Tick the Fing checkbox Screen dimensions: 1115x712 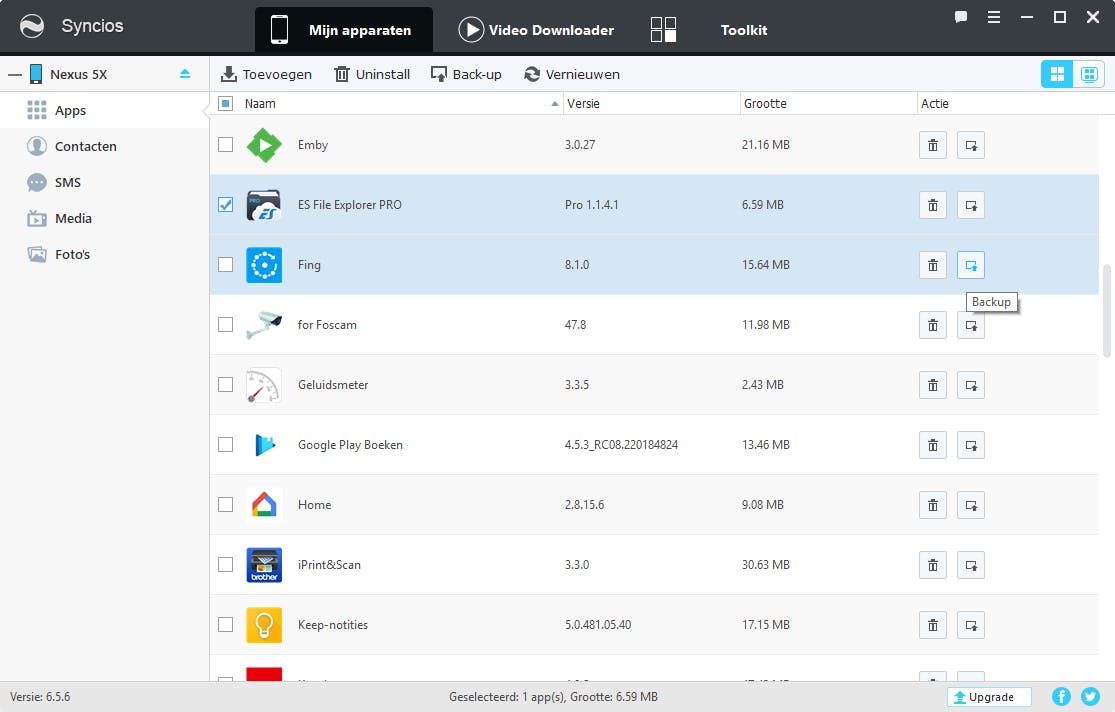[x=225, y=265]
